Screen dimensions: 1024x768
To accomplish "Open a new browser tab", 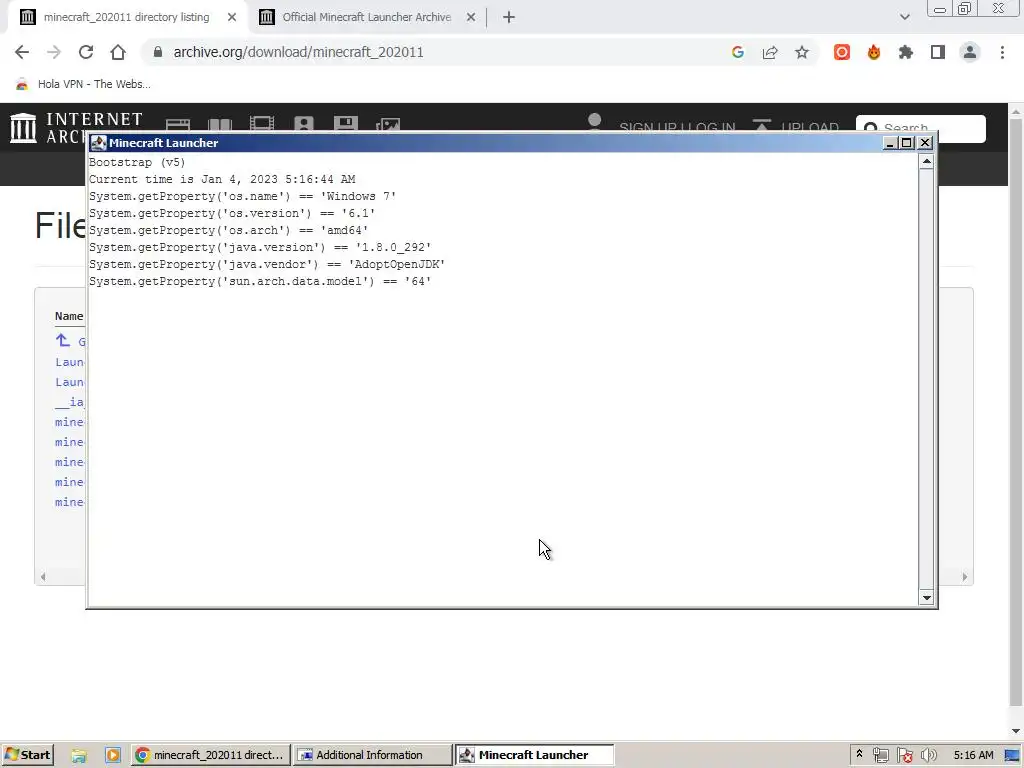I will click(509, 18).
